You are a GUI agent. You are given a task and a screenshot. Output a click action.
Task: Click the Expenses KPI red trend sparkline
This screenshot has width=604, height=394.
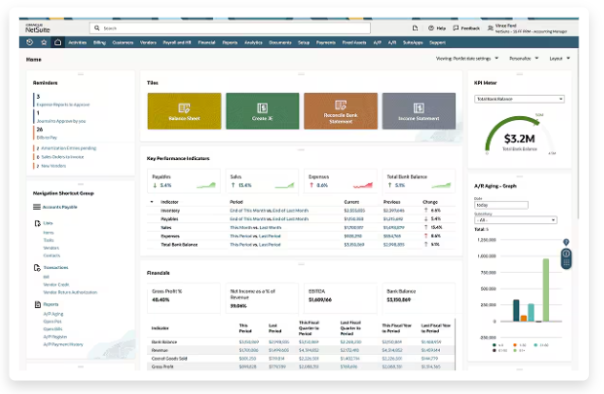pyautogui.click(x=363, y=185)
